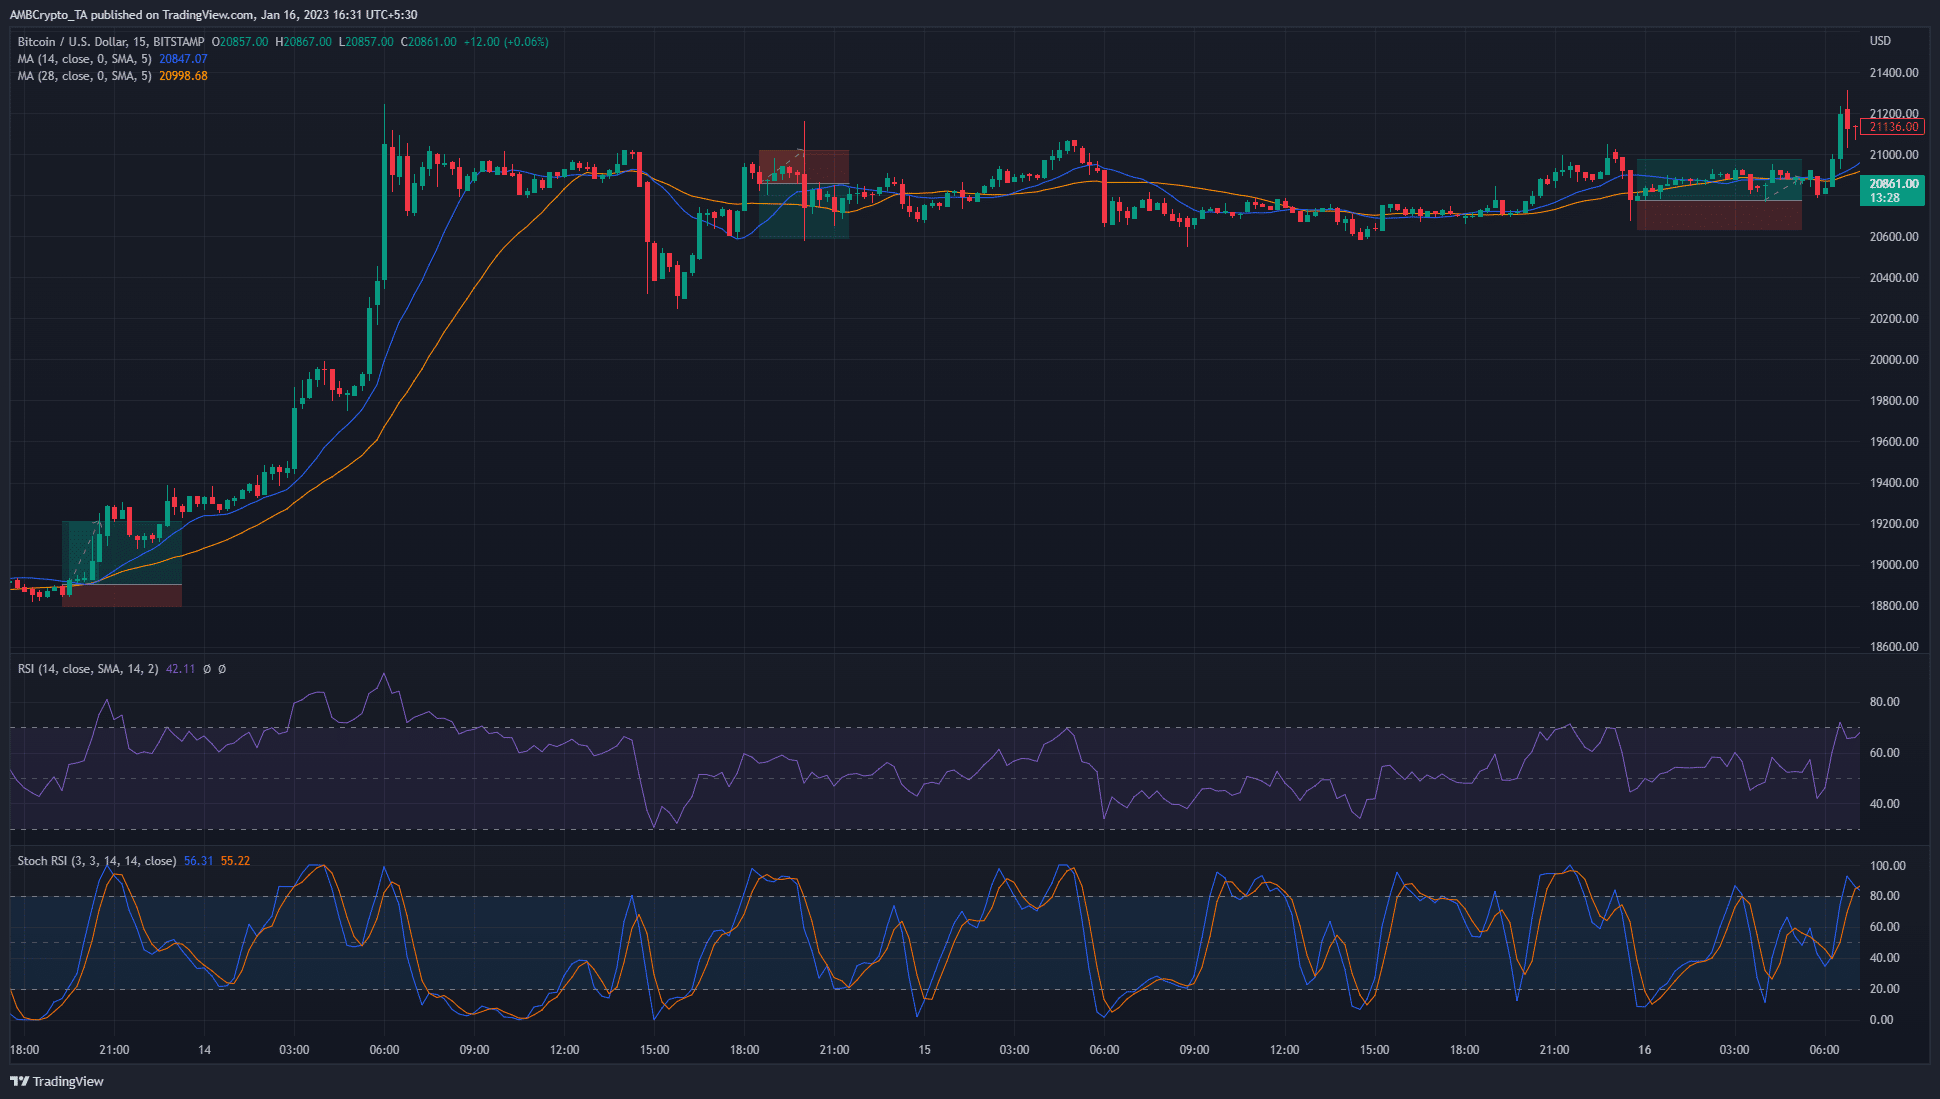Click the Stoch RSI D value 55.22

[235, 861]
